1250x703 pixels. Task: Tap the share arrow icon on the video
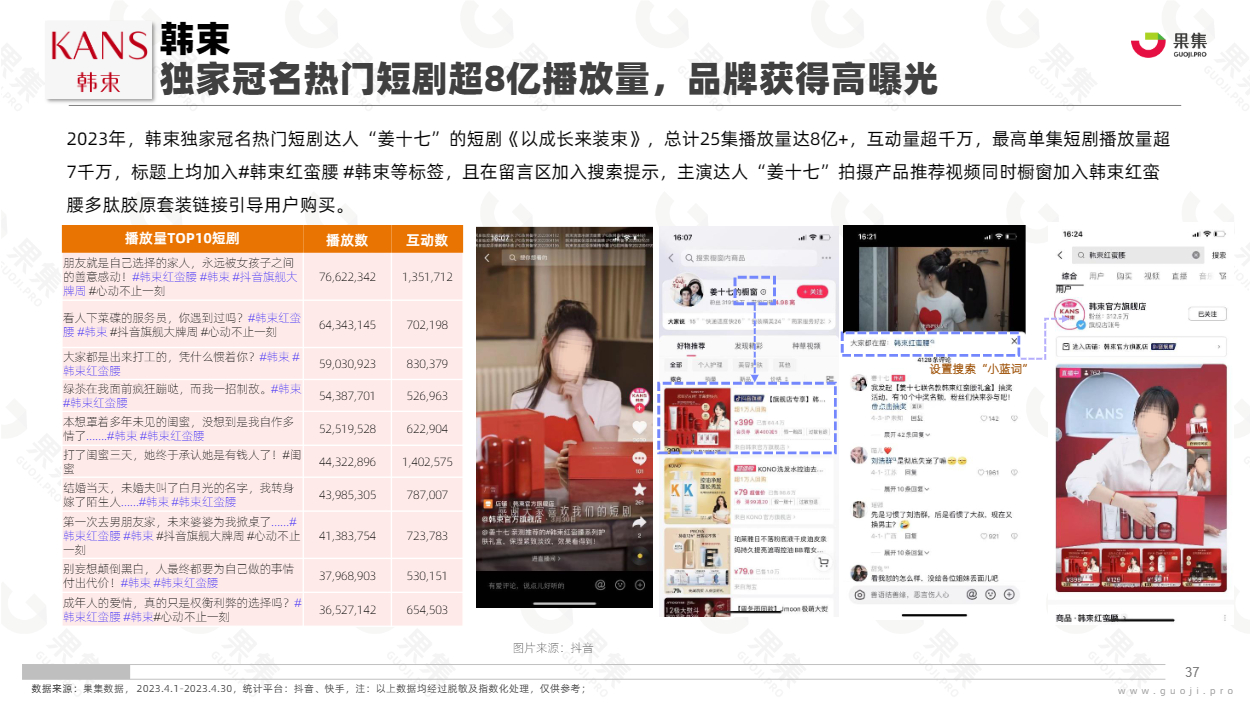[x=639, y=522]
